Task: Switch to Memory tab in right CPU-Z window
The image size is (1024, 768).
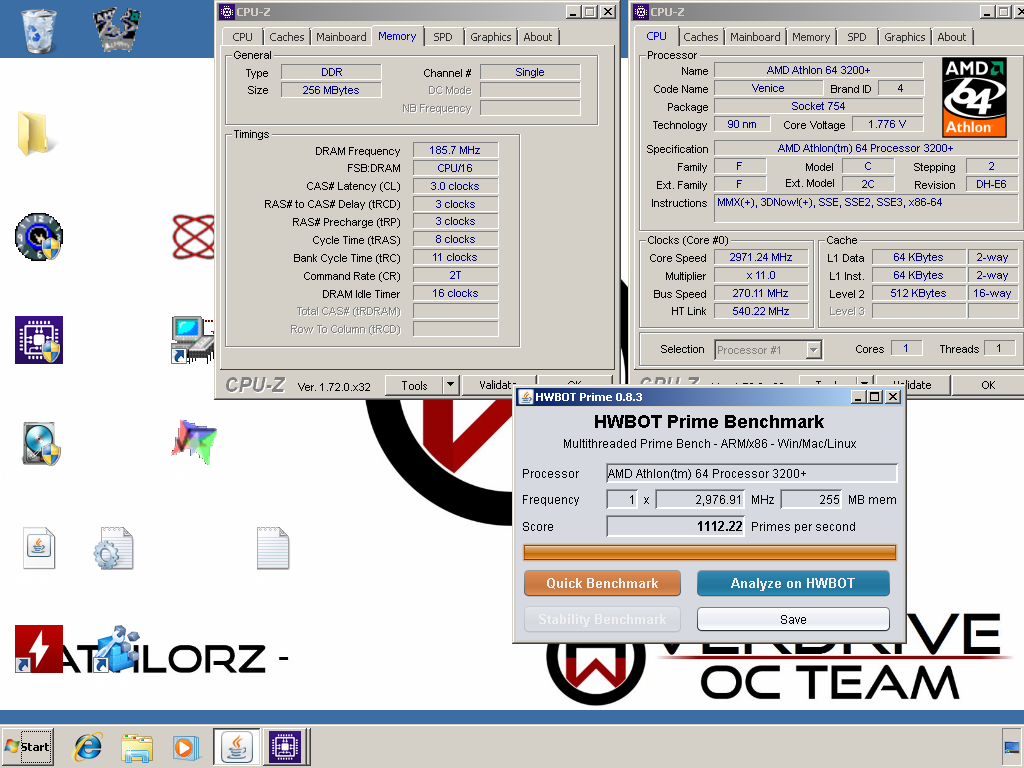Action: pos(810,37)
